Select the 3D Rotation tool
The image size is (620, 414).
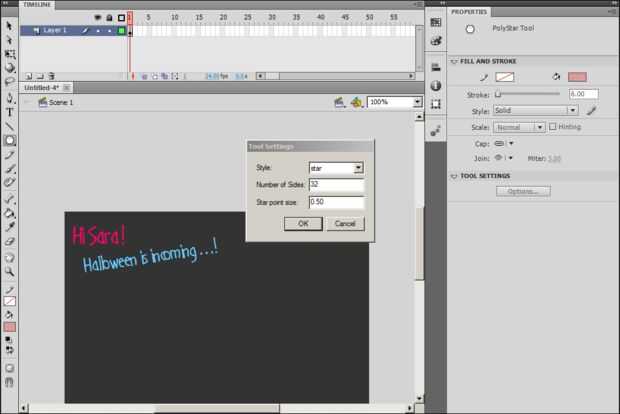10,68
